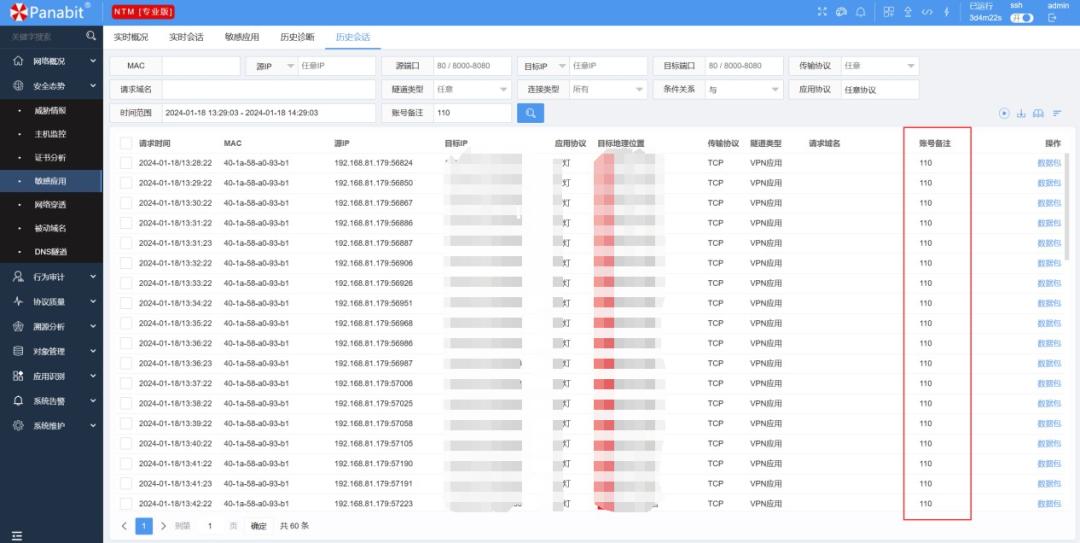Toggle the select-all checkbox in table header
The width and height of the screenshot is (1080, 543).
click(125, 143)
